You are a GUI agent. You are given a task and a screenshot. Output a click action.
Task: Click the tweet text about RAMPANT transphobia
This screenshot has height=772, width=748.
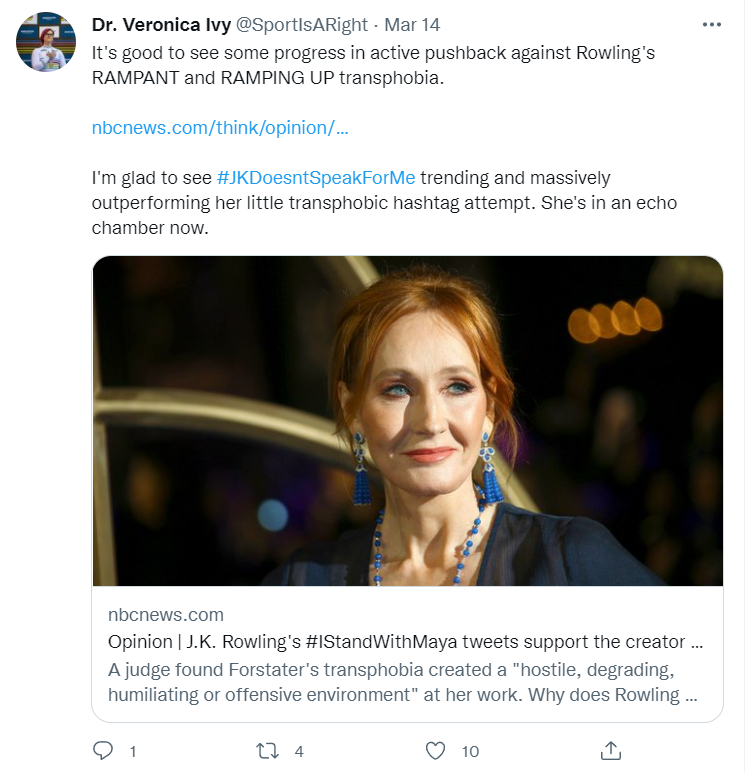pos(373,65)
